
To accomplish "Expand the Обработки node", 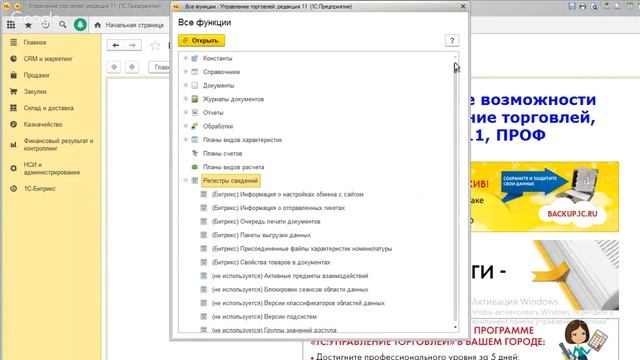I will pyautogui.click(x=186, y=126).
